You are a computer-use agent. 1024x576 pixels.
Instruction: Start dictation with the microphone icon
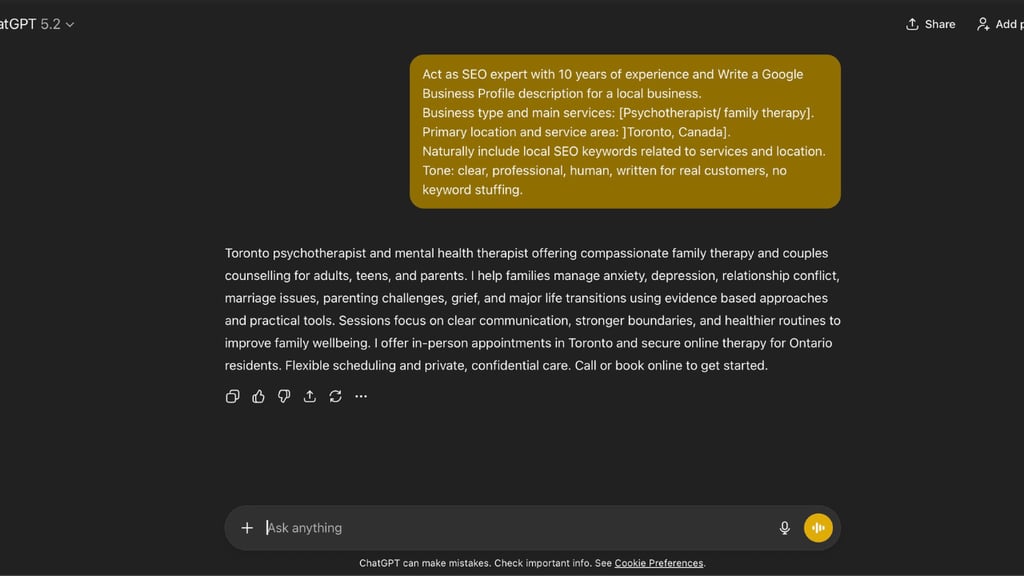click(x=785, y=528)
